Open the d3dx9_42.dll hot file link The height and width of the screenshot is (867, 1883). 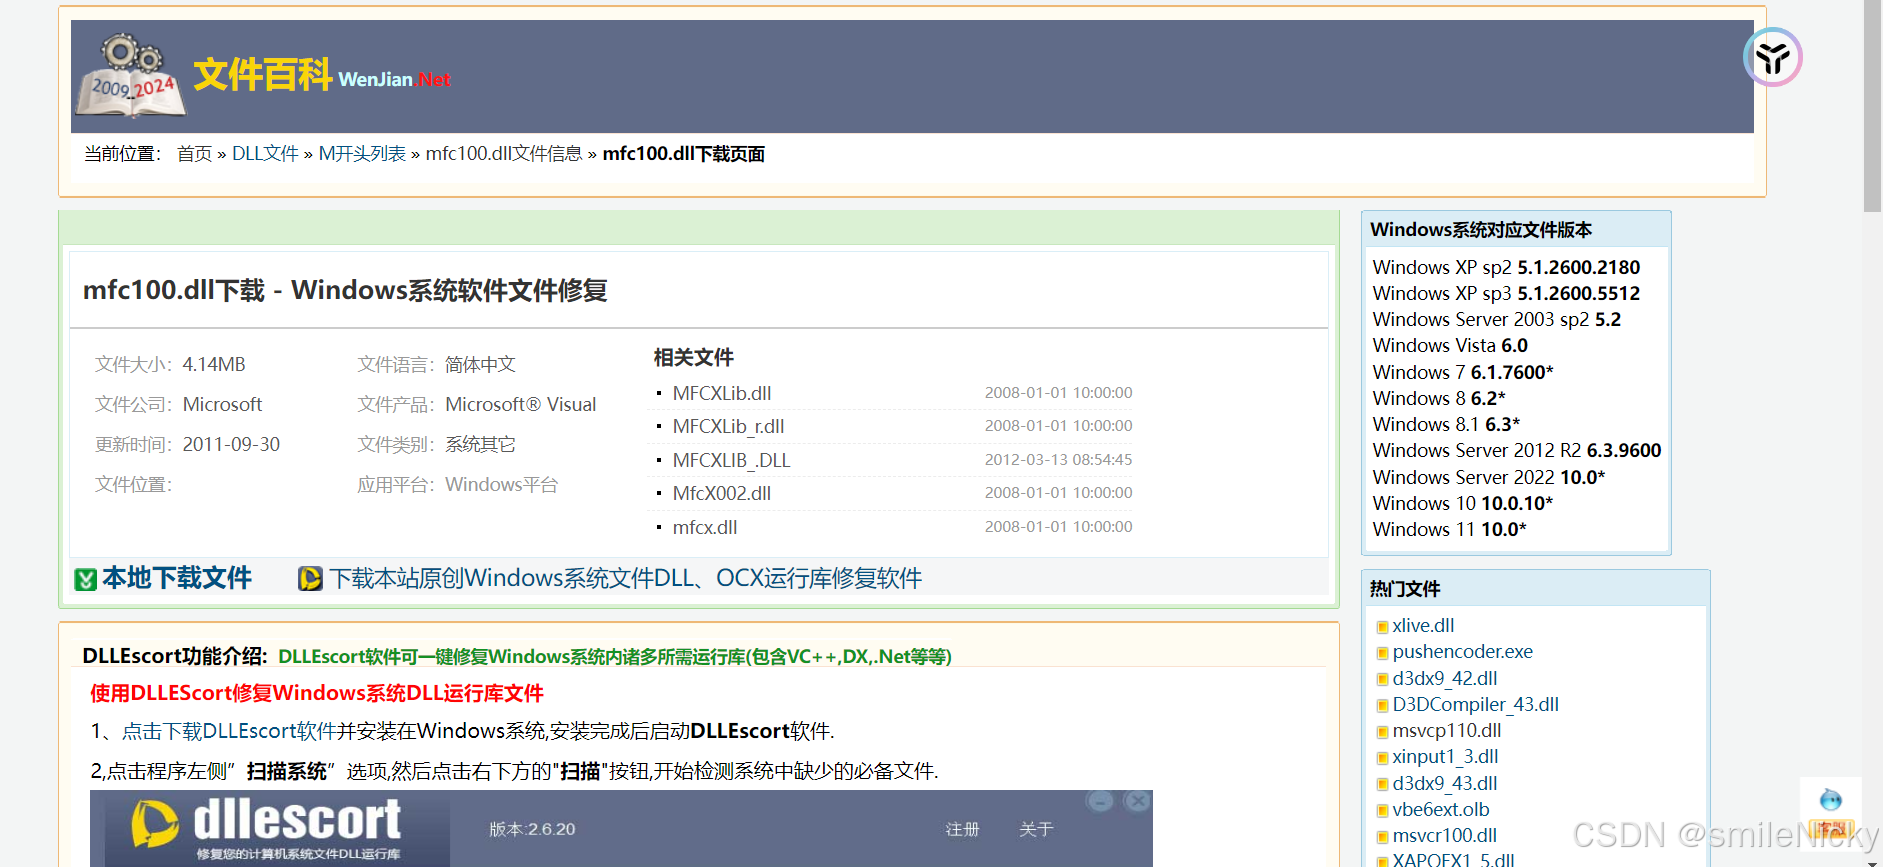[1444, 678]
